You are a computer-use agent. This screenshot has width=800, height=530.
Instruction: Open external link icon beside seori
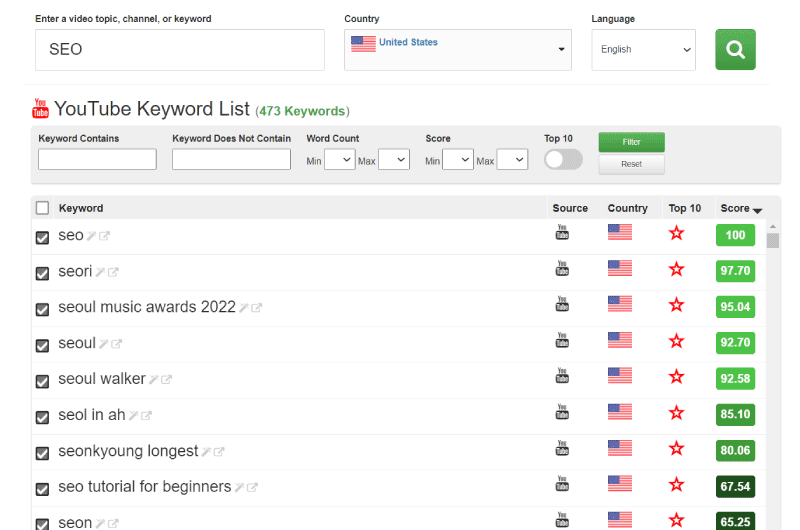point(113,272)
